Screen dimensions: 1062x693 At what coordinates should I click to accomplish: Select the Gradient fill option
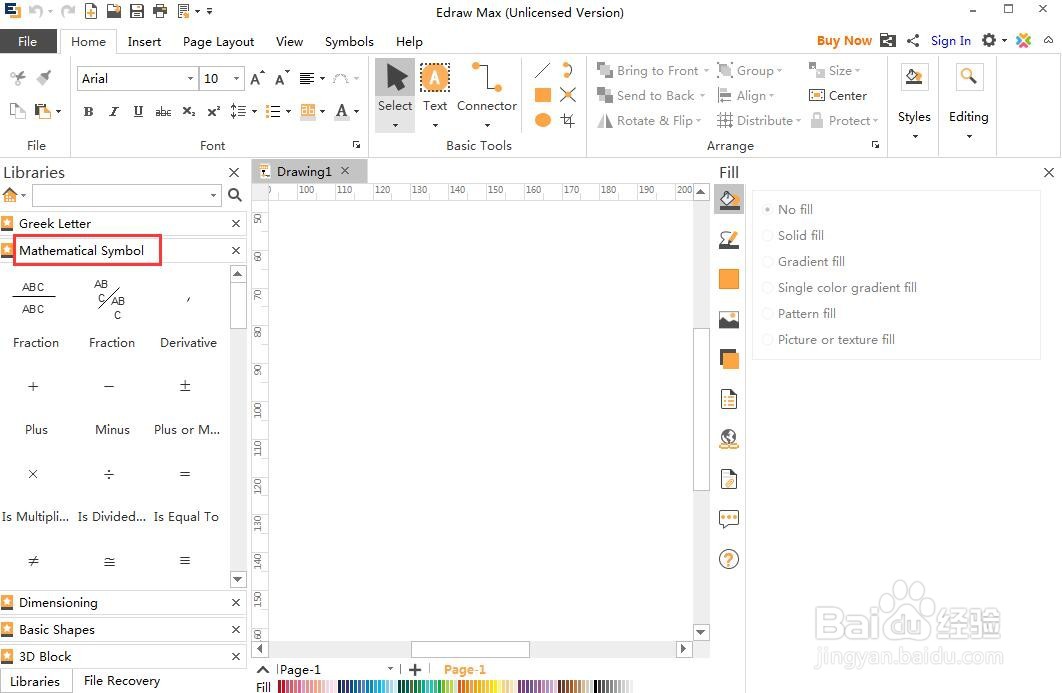point(804,261)
